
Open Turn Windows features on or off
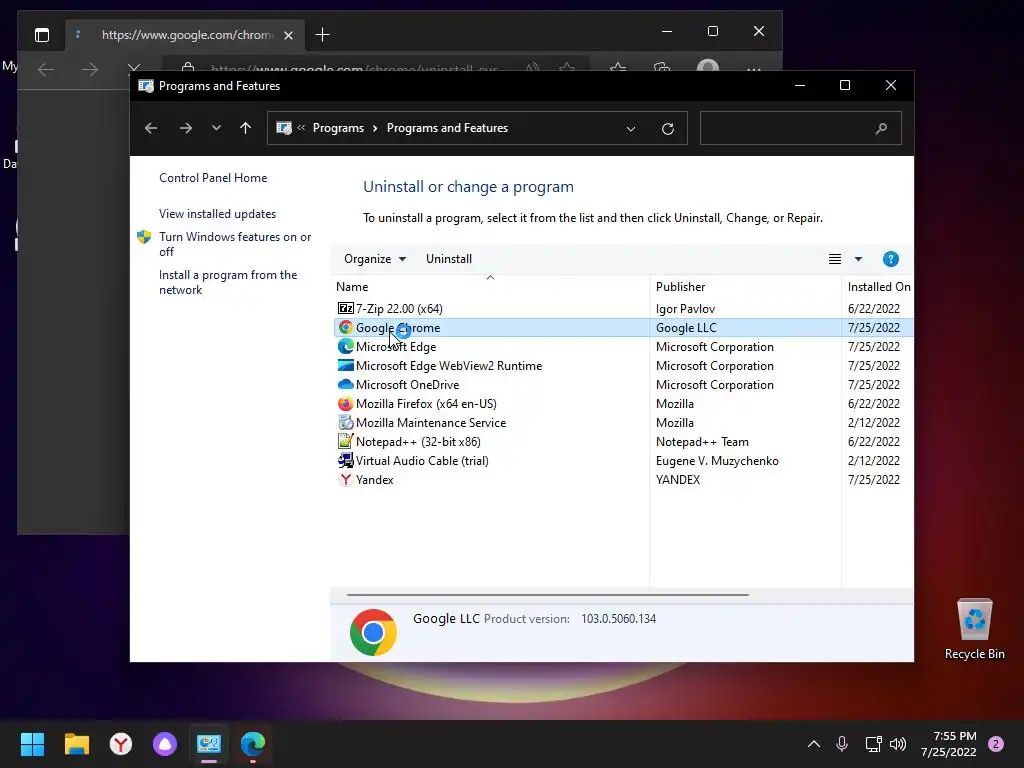click(234, 244)
